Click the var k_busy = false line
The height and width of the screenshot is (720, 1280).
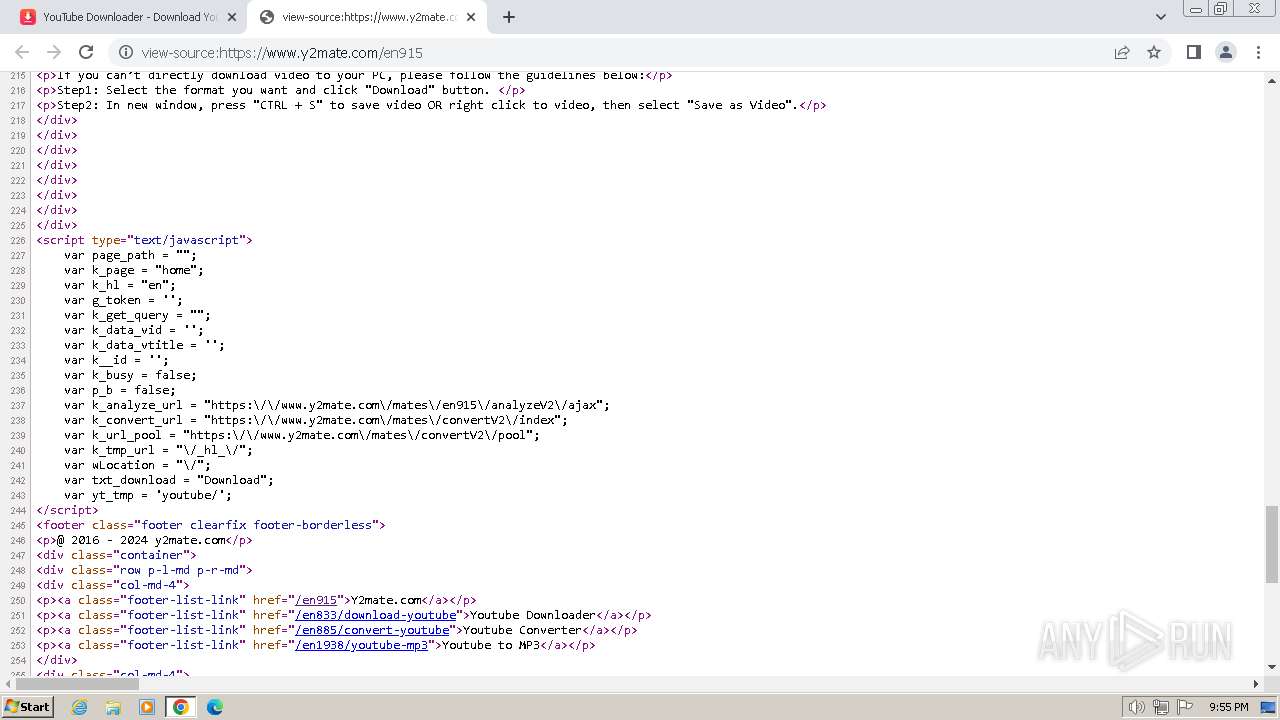point(130,375)
